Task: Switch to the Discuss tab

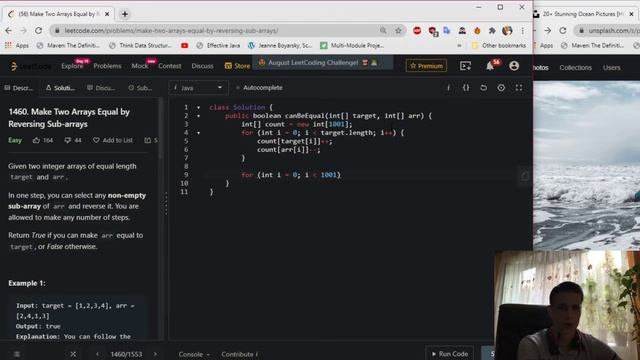Action: point(101,88)
